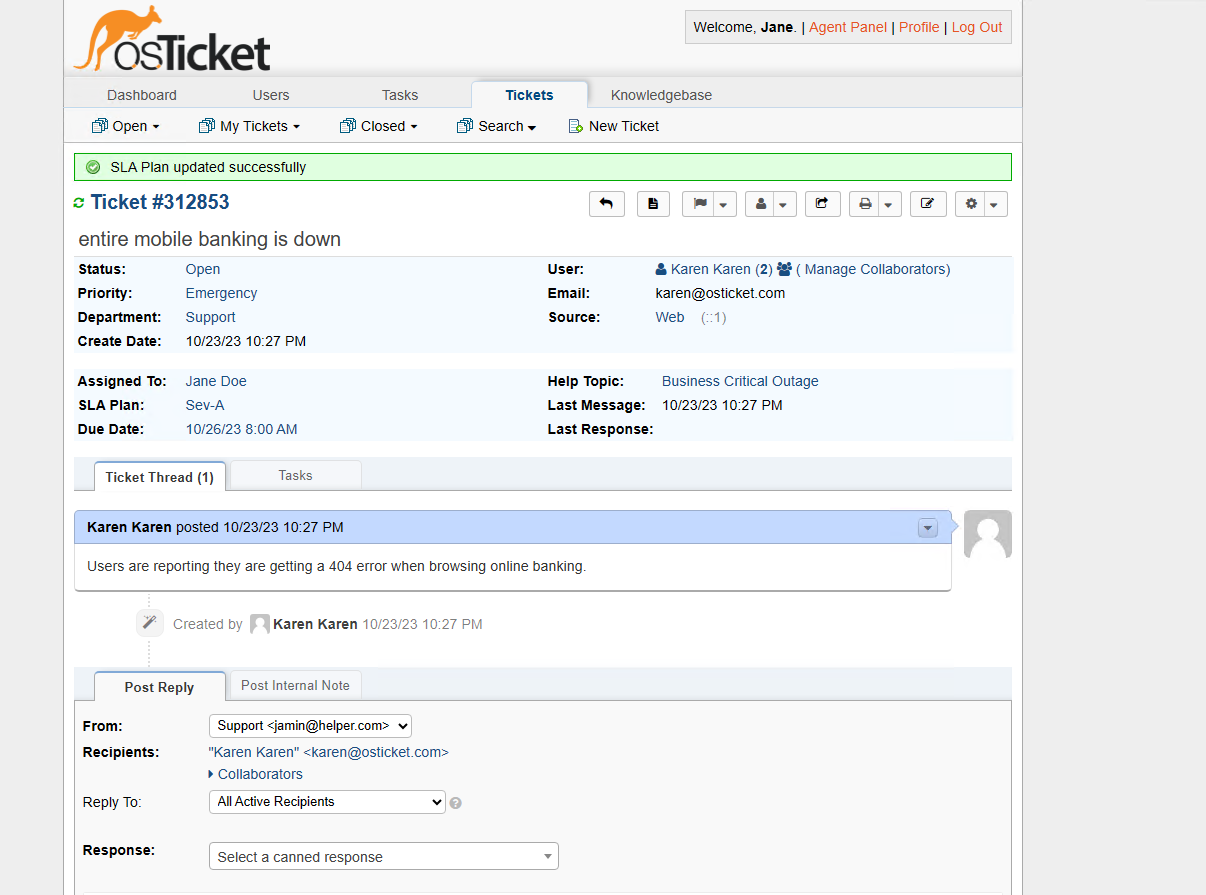Open the canned response selector
1206x895 pixels.
click(x=383, y=856)
